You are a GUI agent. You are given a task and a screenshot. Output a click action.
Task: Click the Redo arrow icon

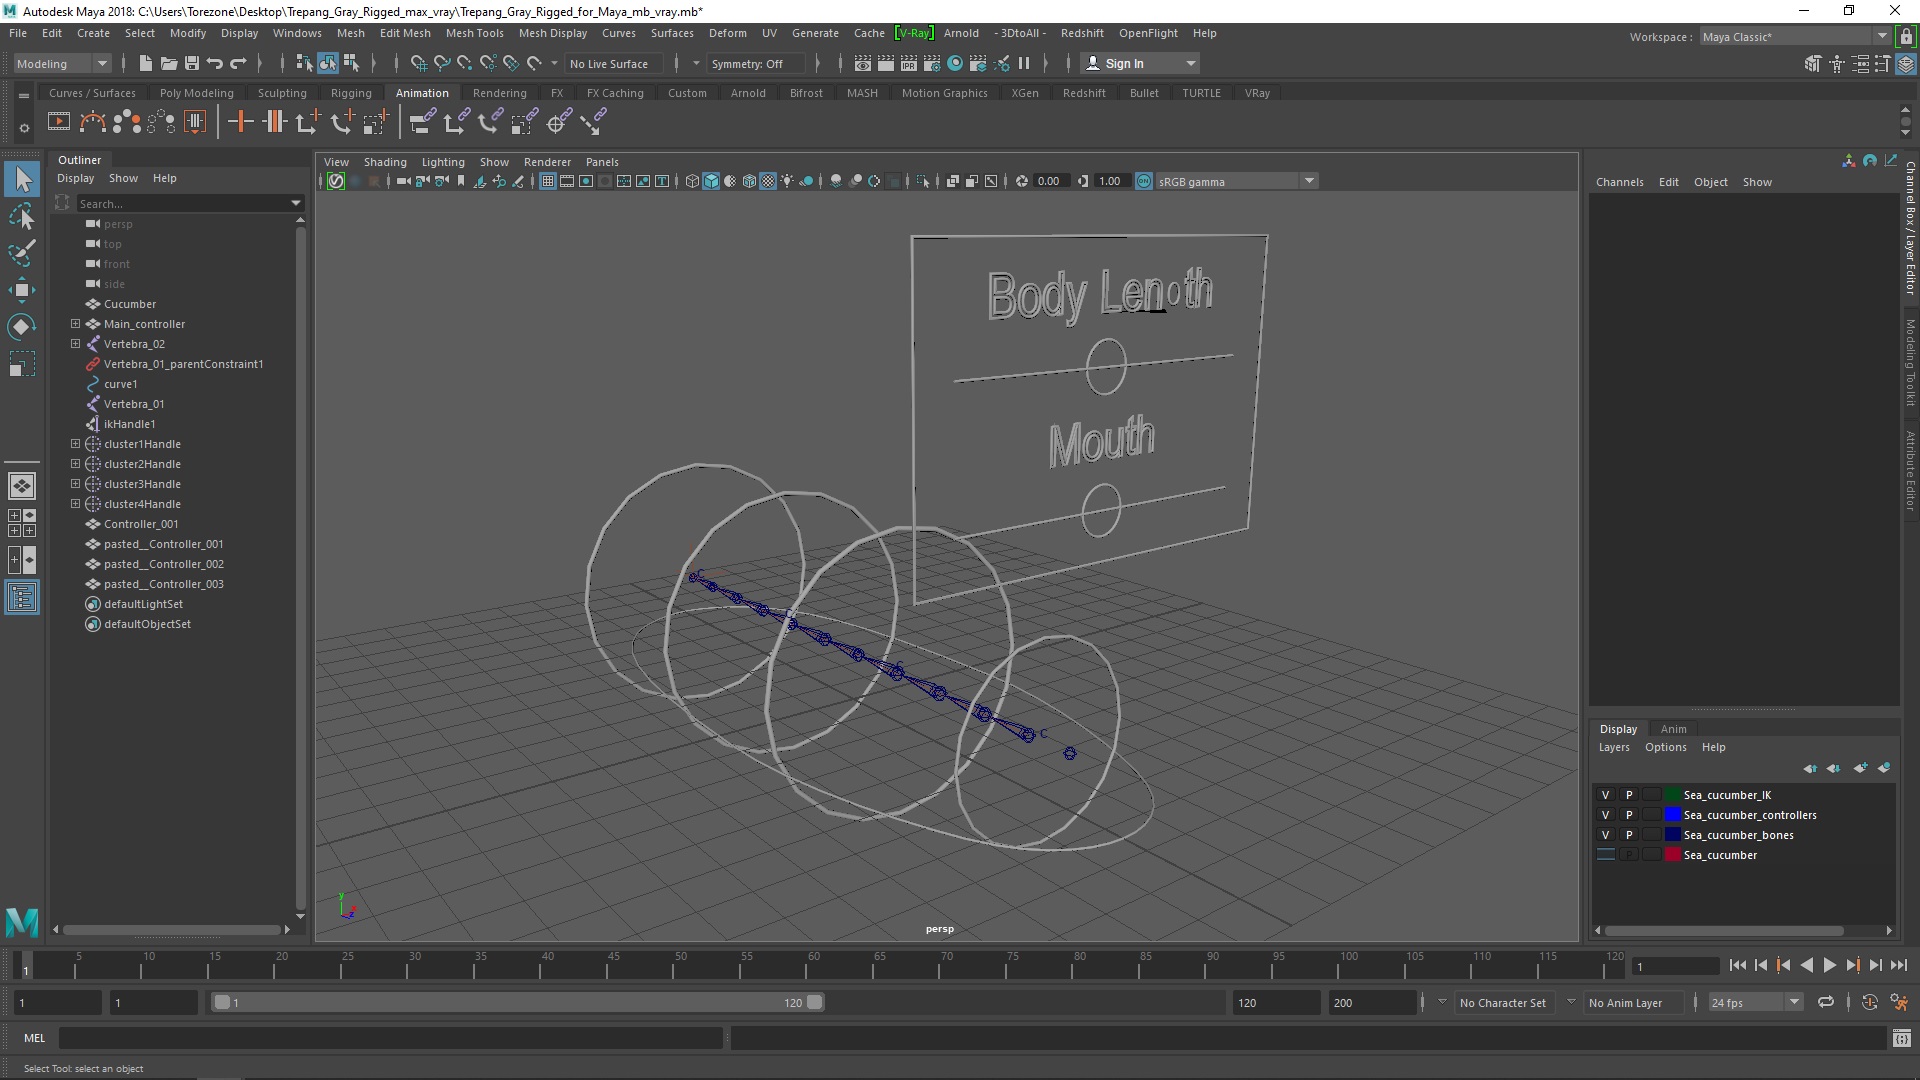coord(238,63)
